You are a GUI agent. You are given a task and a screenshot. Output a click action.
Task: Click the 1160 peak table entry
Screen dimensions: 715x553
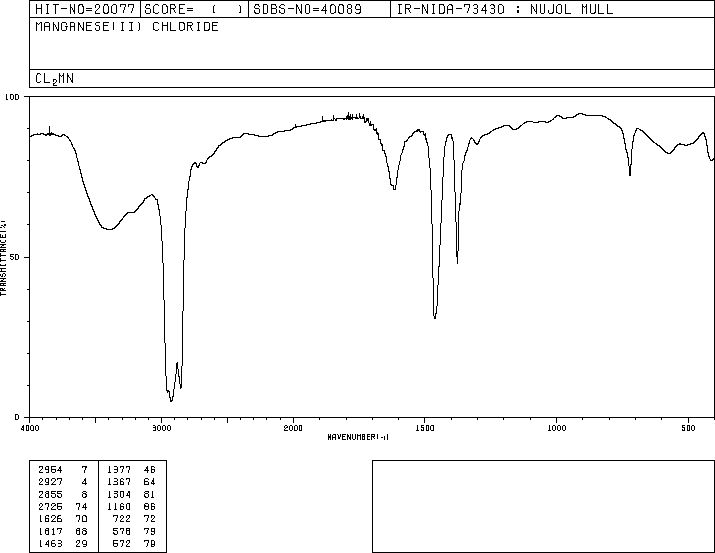tap(119, 506)
